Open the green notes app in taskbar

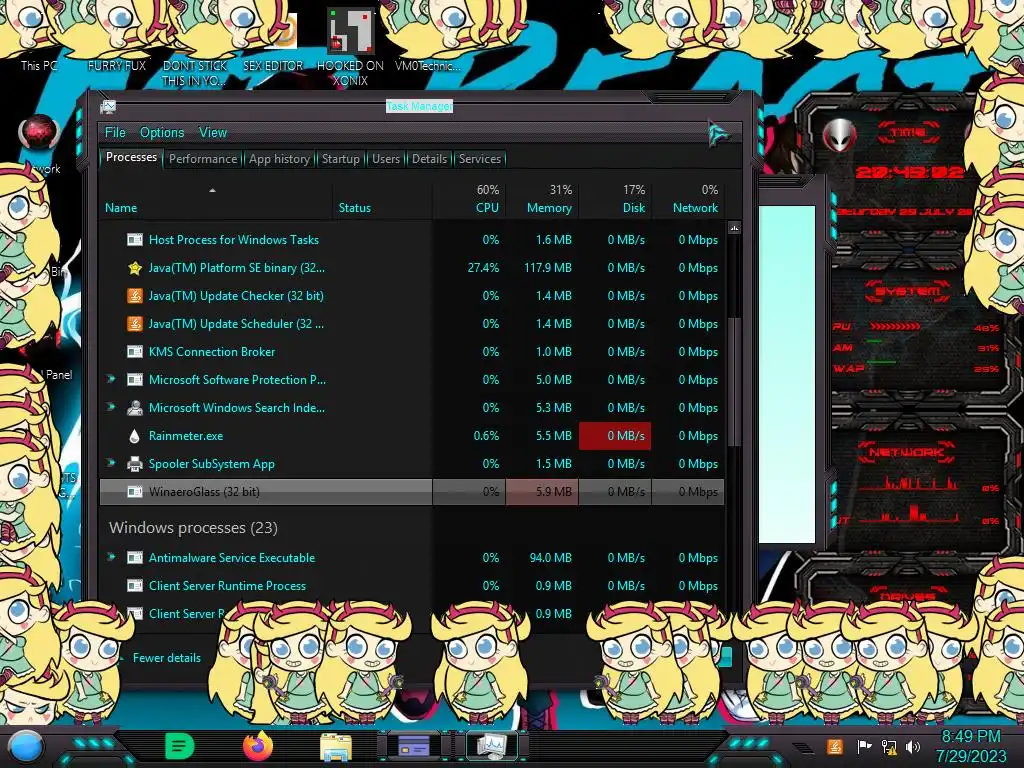coord(180,746)
